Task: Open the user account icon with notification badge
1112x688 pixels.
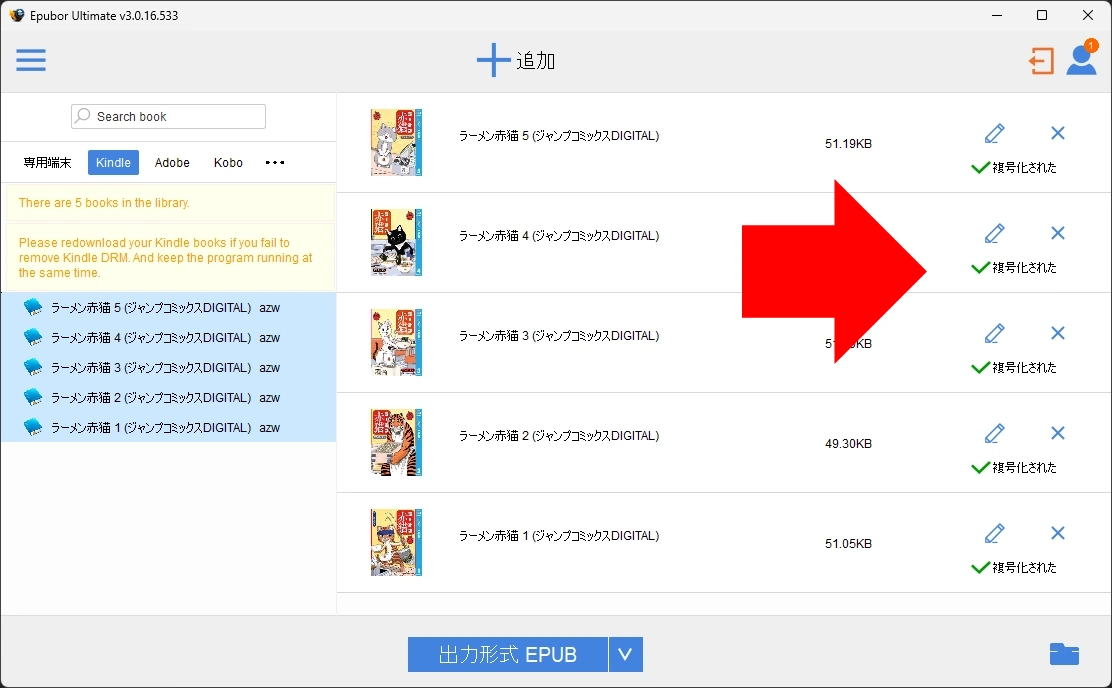Action: [1081, 60]
